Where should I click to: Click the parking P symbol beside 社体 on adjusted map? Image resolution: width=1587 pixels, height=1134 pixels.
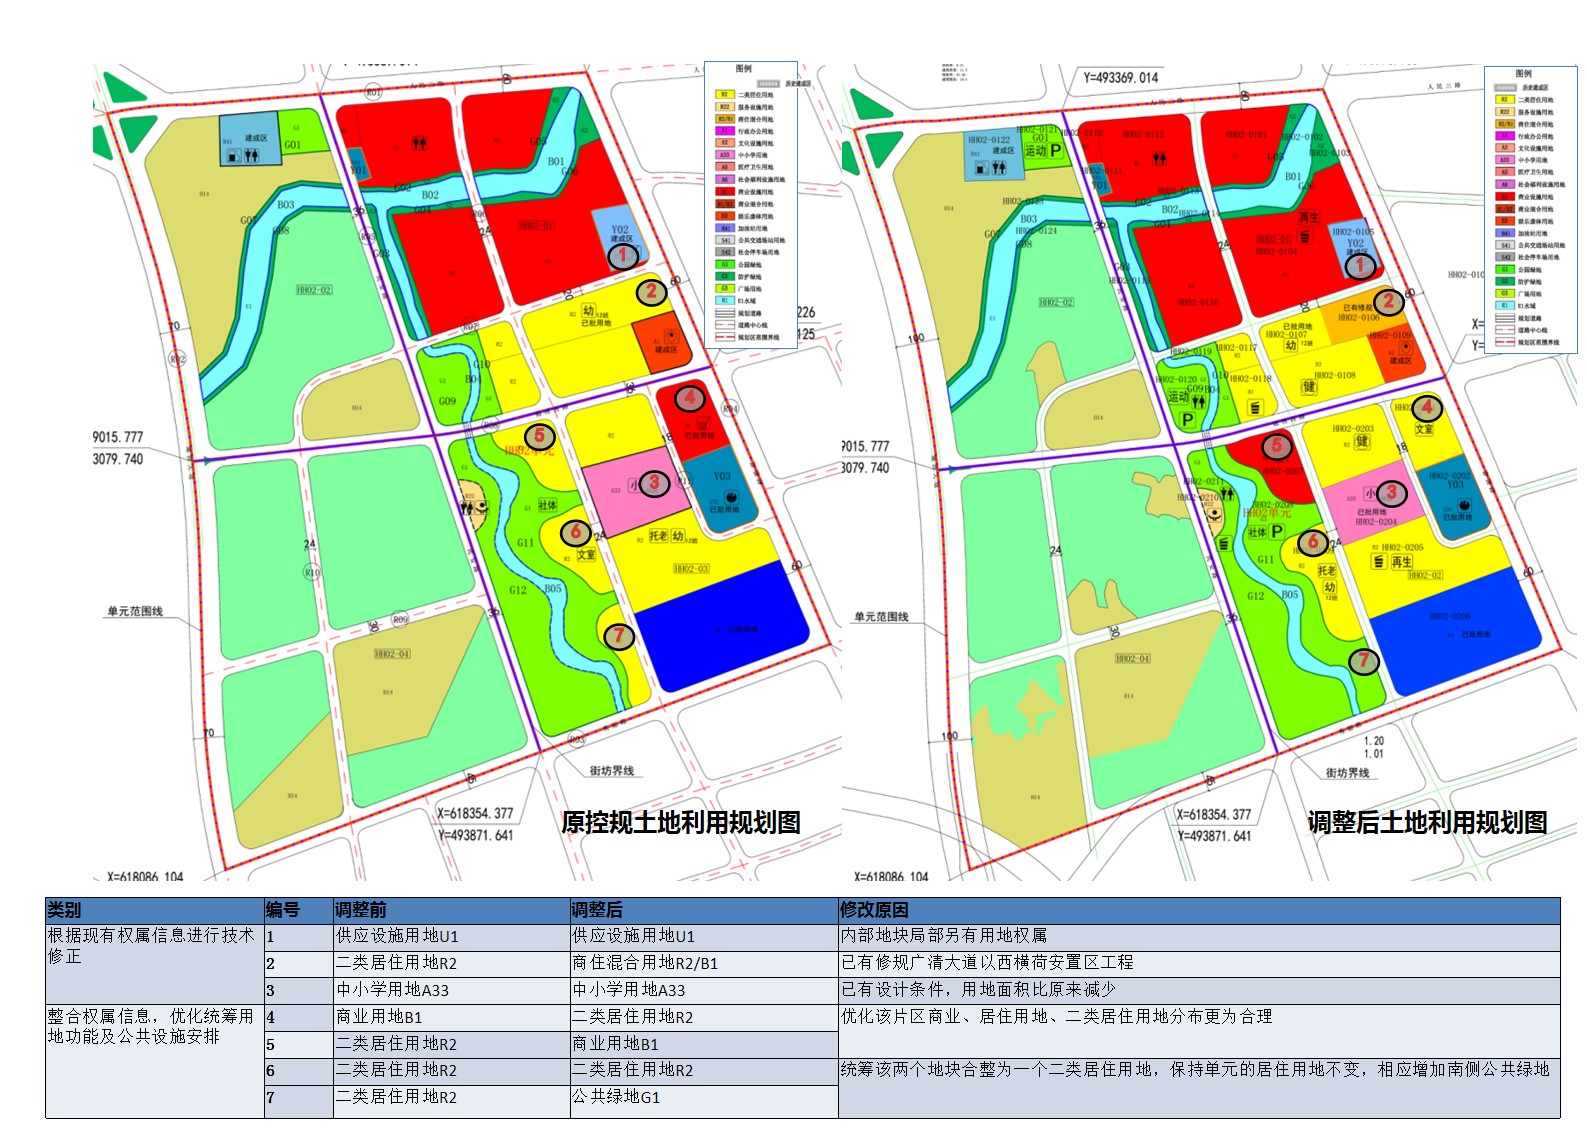pos(1277,531)
